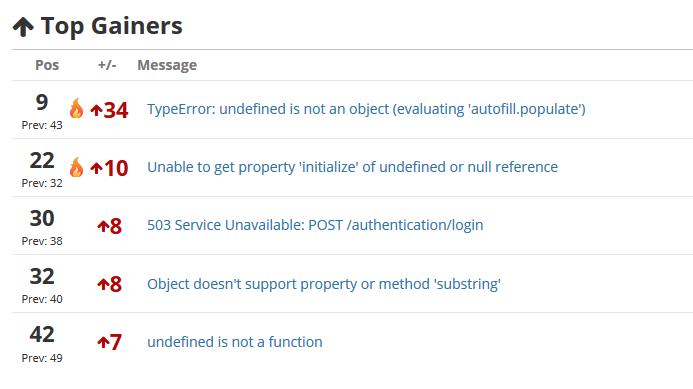Viewport: 693px width, 389px height.
Task: Click the red up arrow beside 34
Action: (x=96, y=110)
